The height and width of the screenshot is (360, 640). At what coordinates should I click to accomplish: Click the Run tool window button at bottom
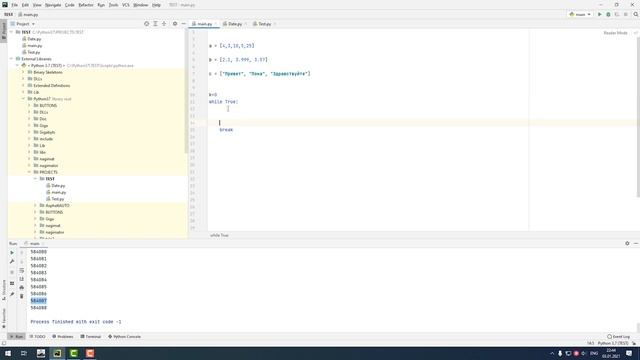tap(16, 337)
